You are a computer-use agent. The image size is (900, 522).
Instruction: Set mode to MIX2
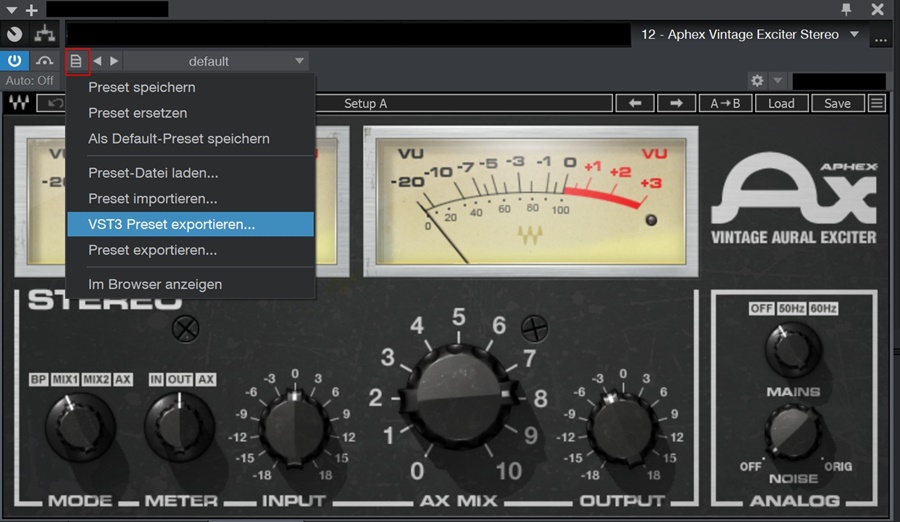click(x=96, y=380)
